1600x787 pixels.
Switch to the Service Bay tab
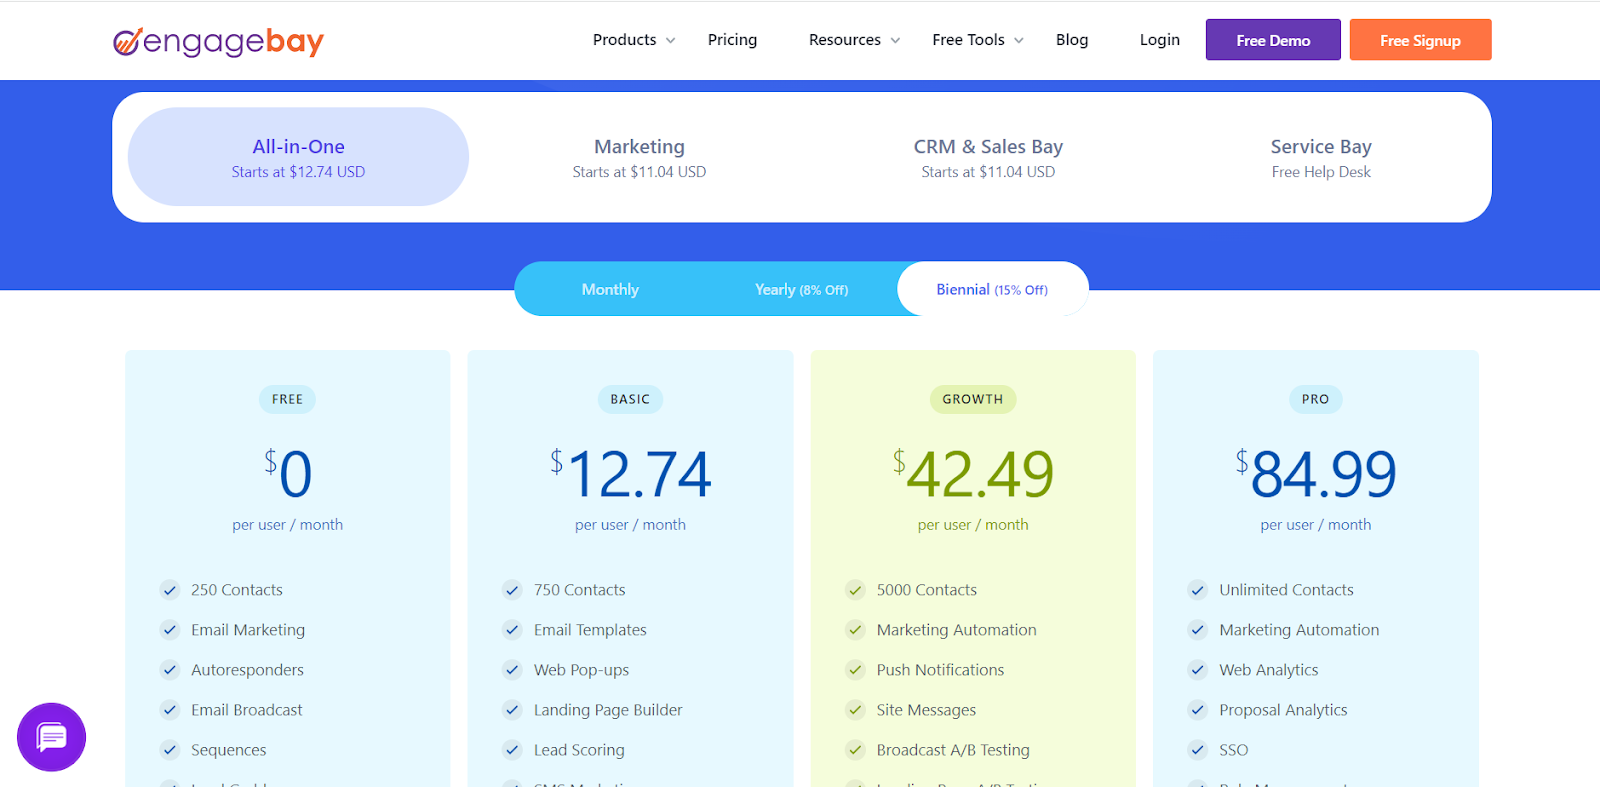pos(1321,157)
